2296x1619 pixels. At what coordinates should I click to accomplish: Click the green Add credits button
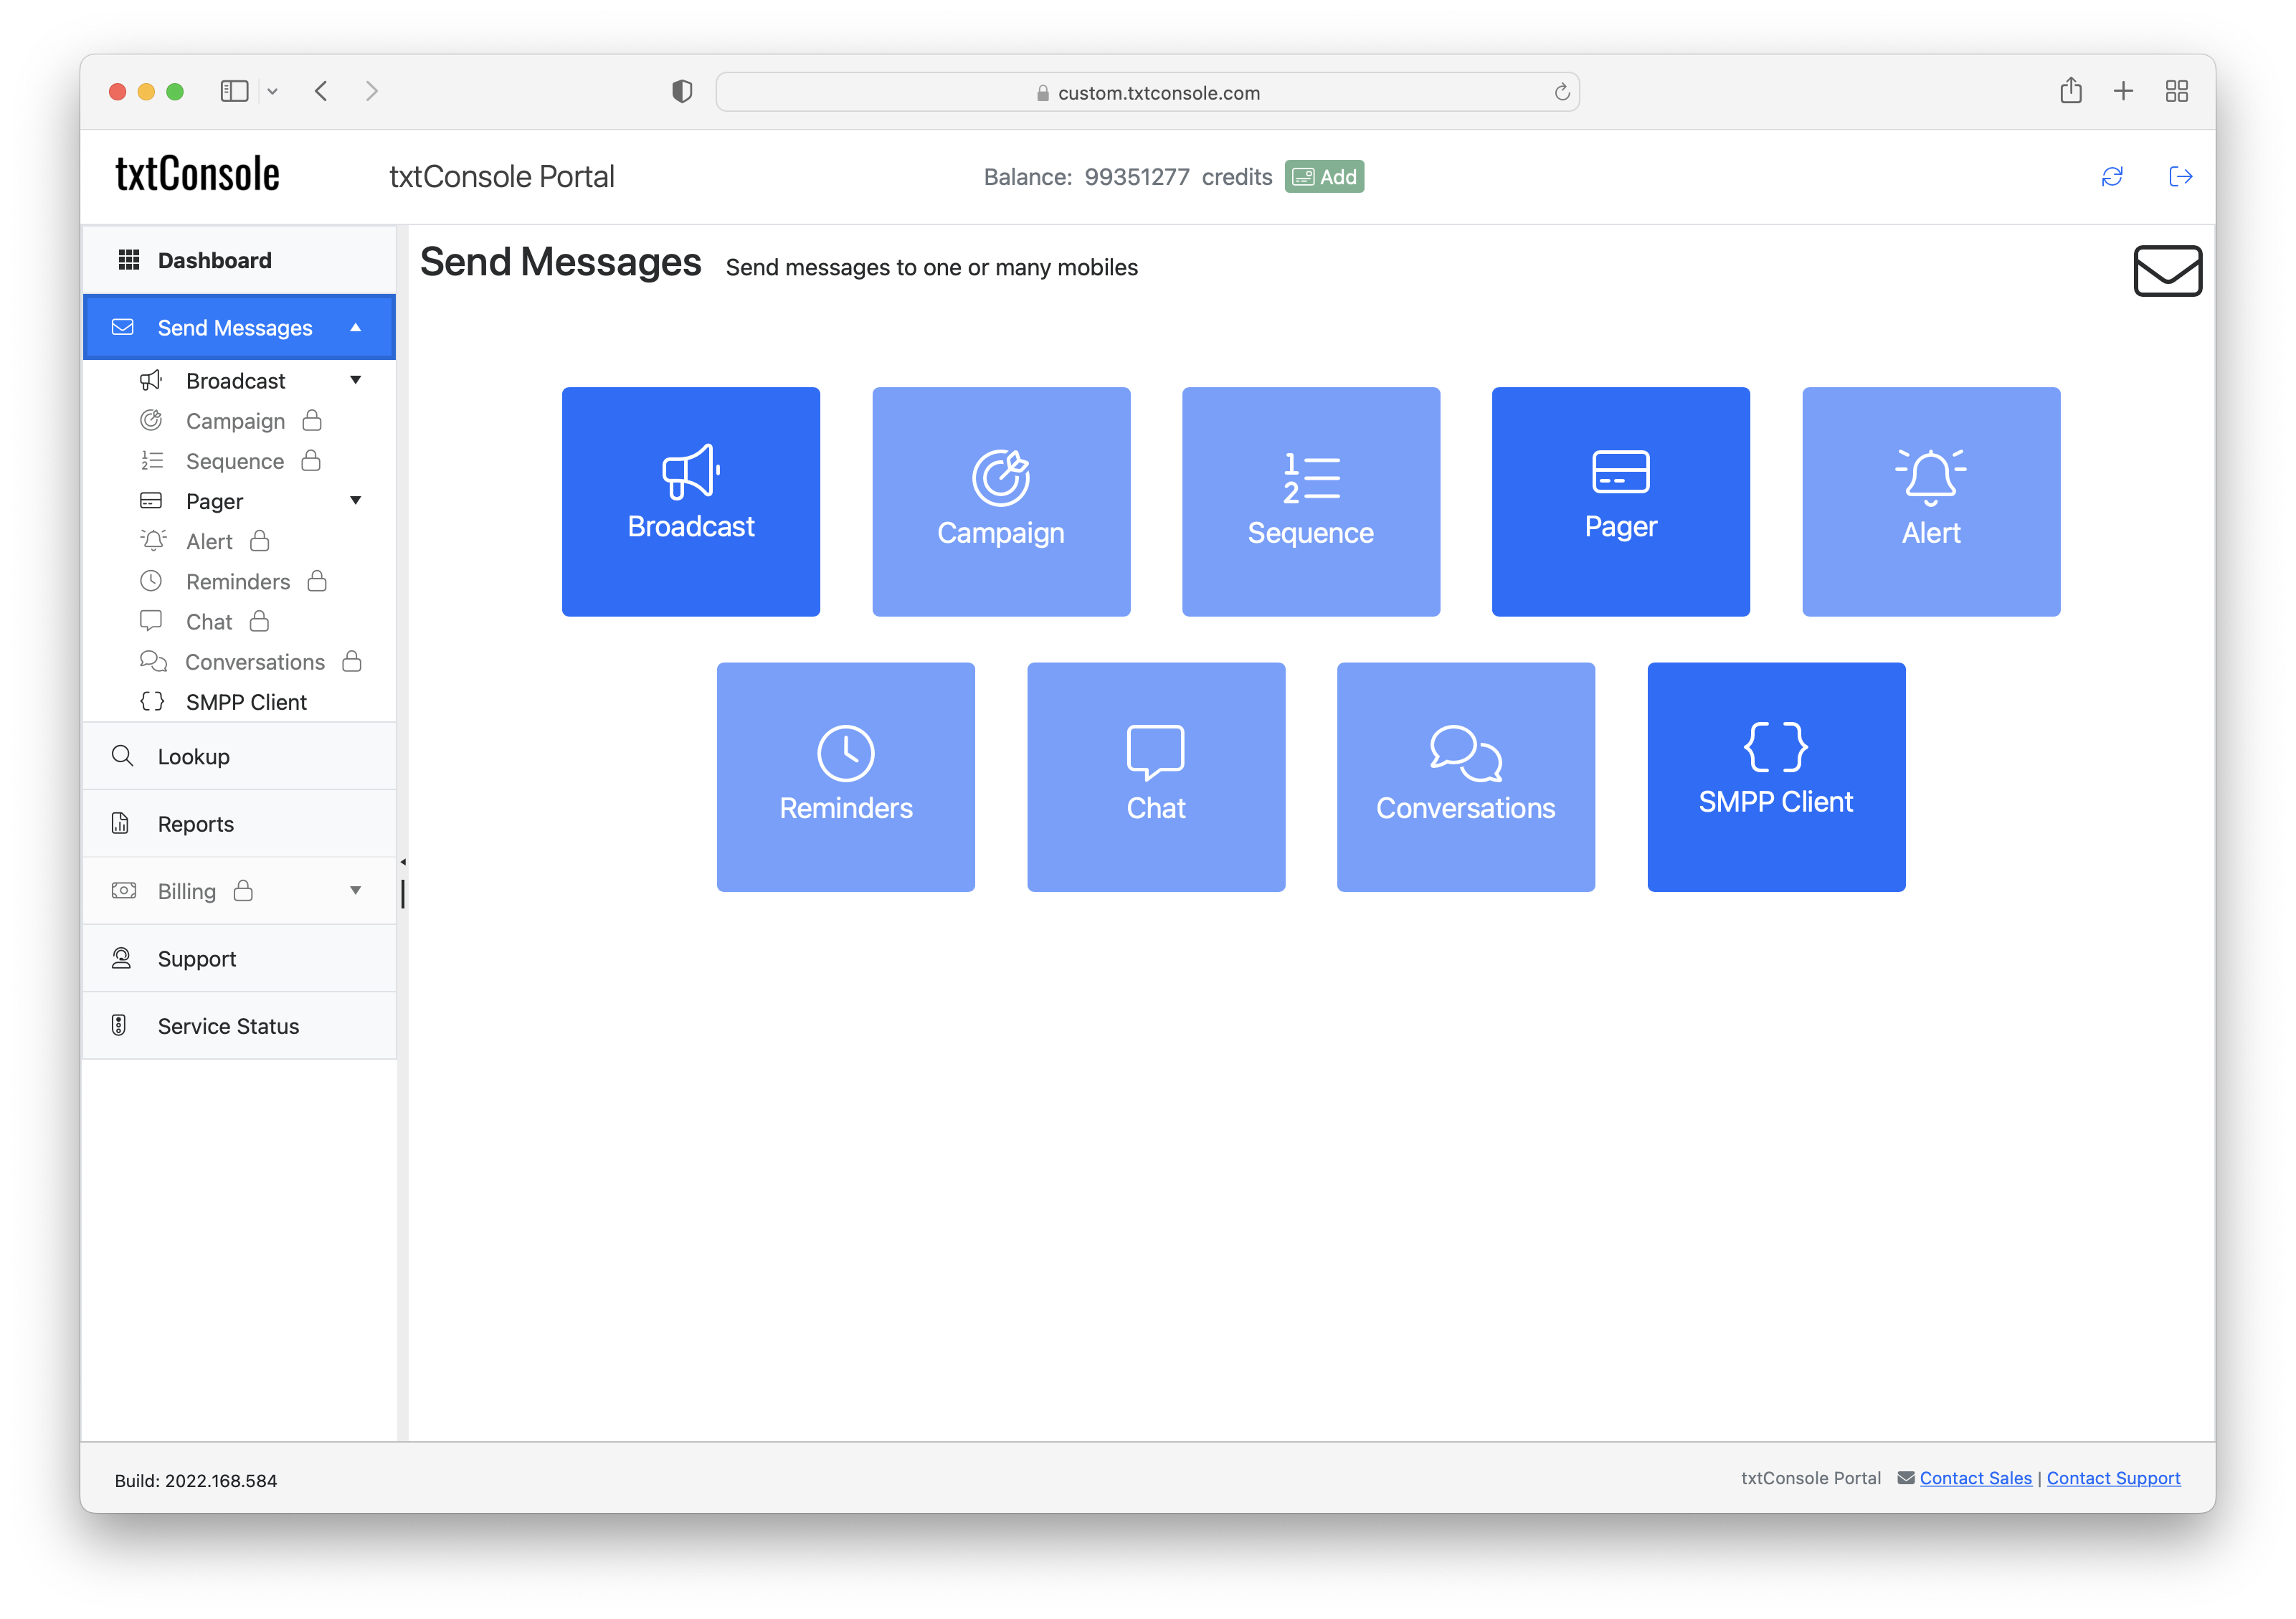(x=1324, y=177)
